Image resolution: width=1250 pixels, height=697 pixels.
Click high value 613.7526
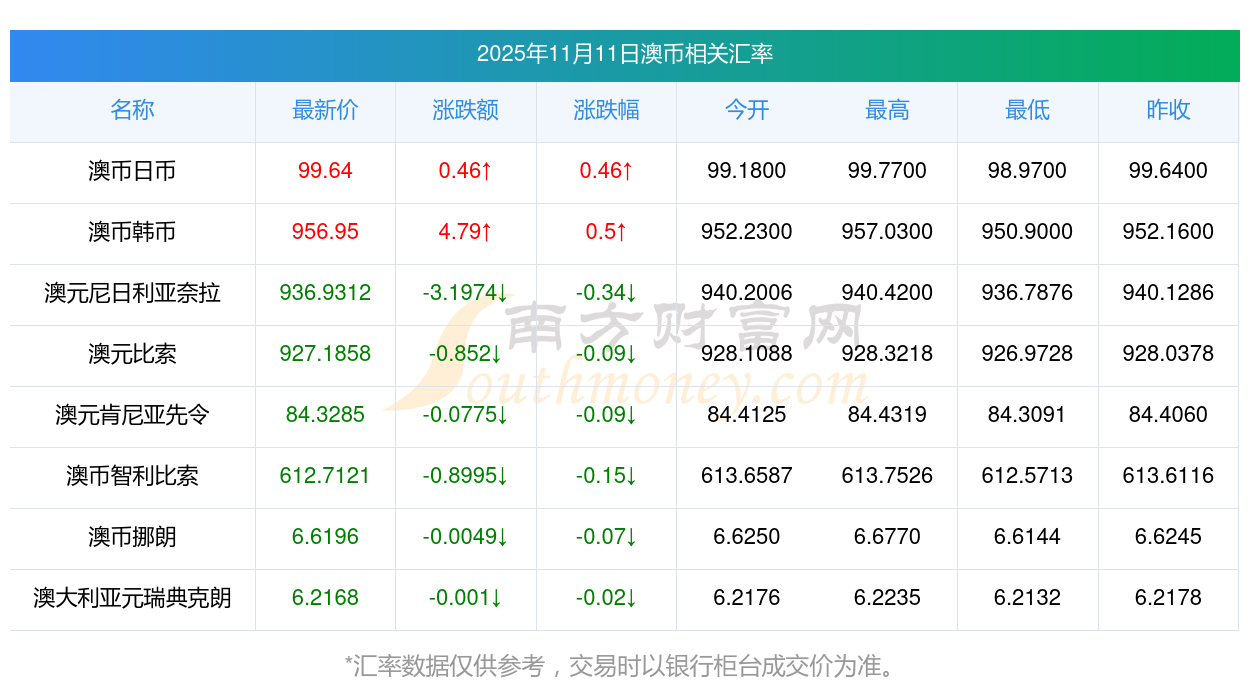[887, 476]
